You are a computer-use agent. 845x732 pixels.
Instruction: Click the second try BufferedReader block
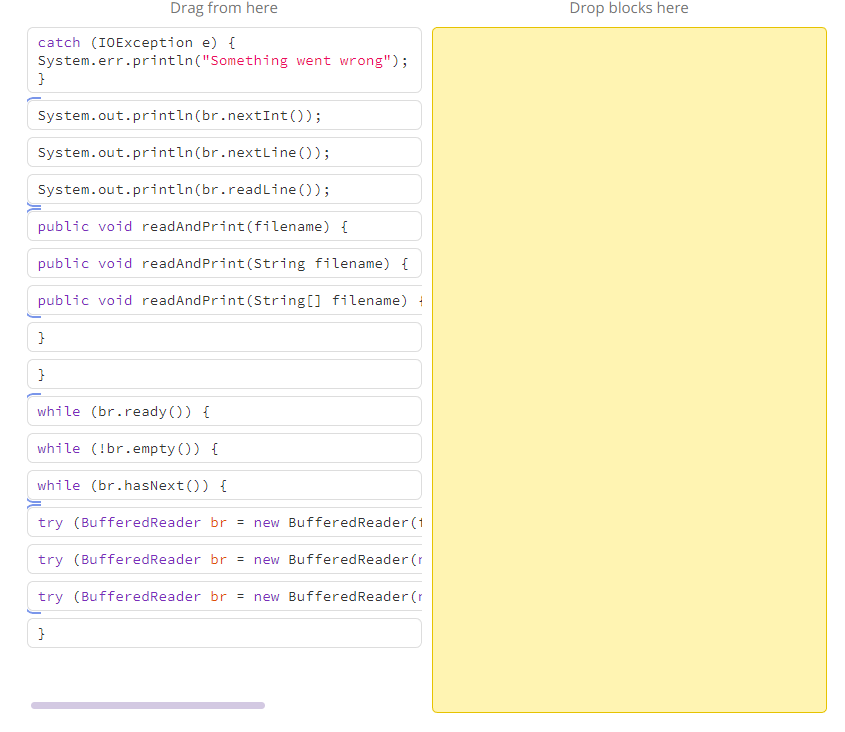223,559
